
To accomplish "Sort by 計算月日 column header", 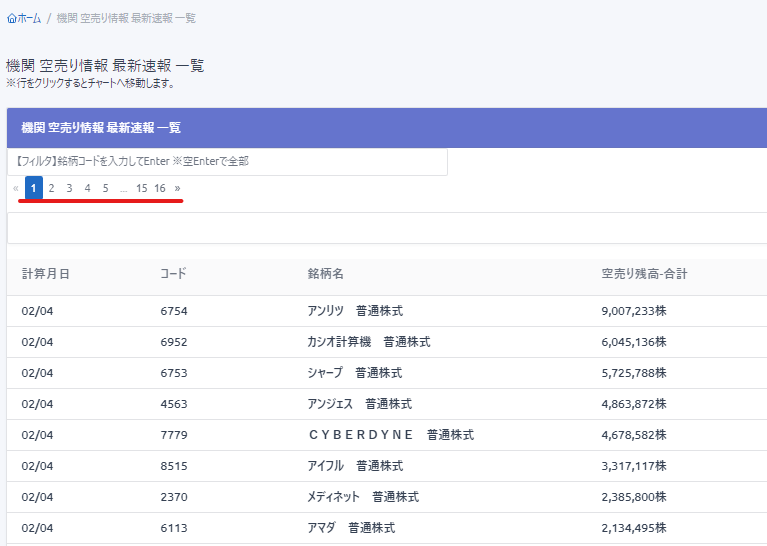I will (x=45, y=273).
